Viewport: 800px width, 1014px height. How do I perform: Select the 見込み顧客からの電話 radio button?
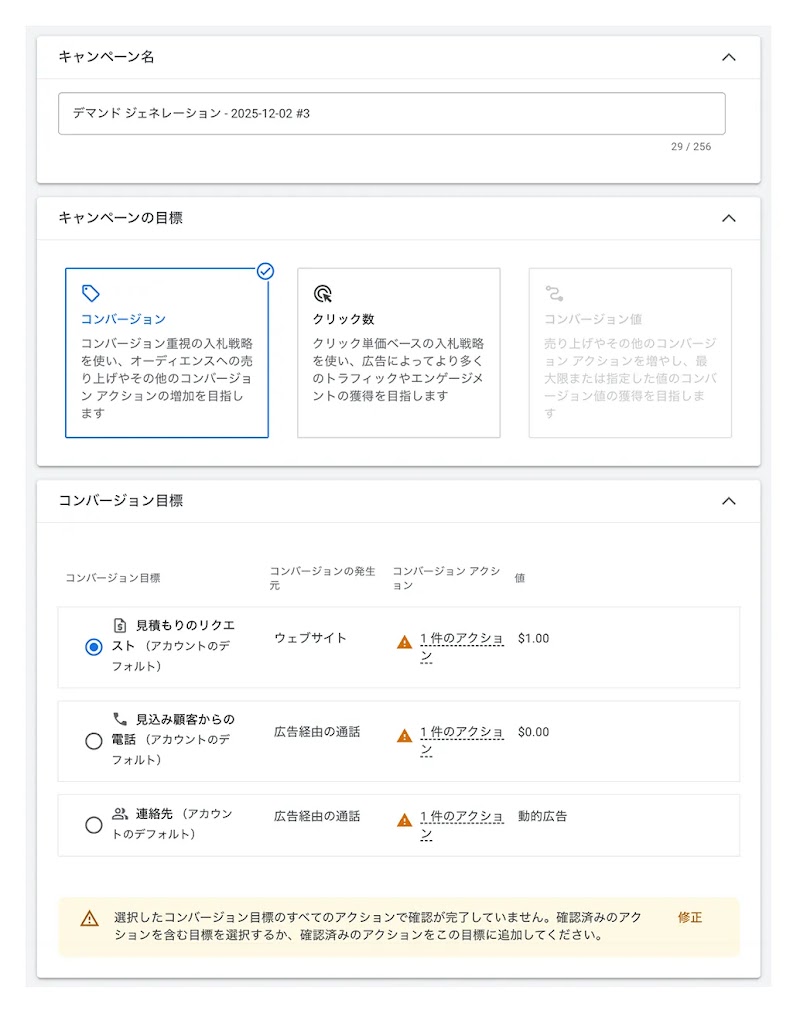[x=93, y=741]
